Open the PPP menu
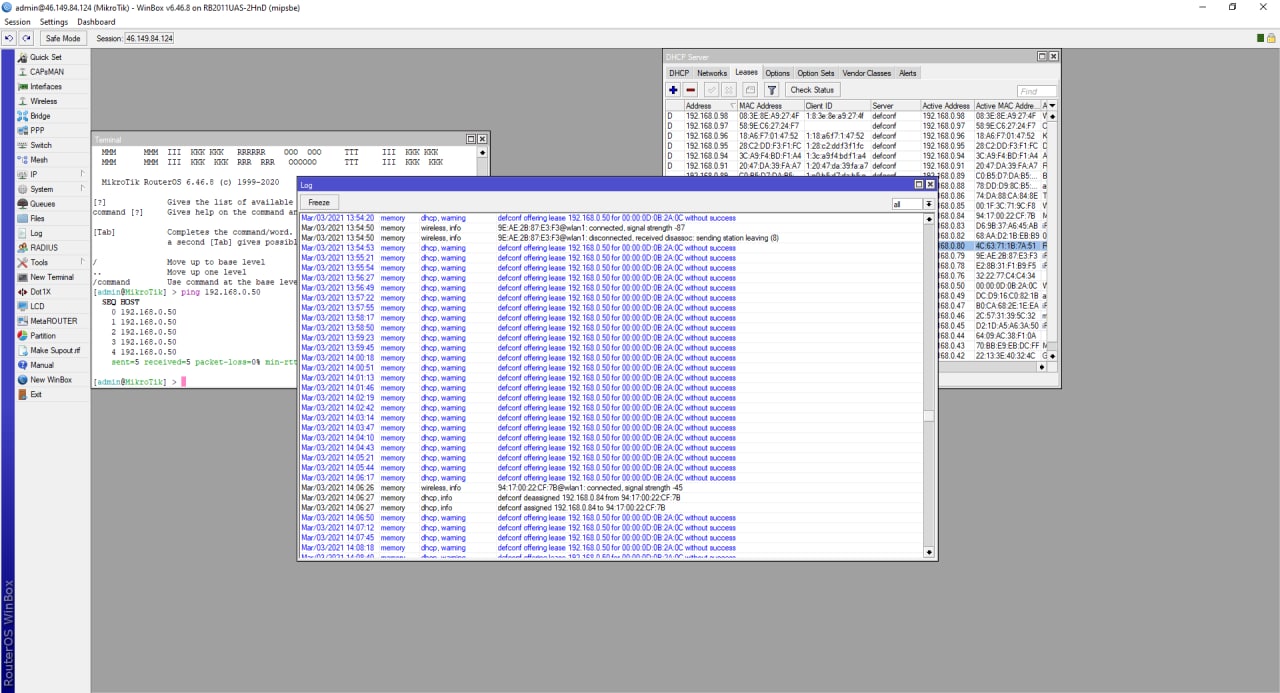 [37, 130]
